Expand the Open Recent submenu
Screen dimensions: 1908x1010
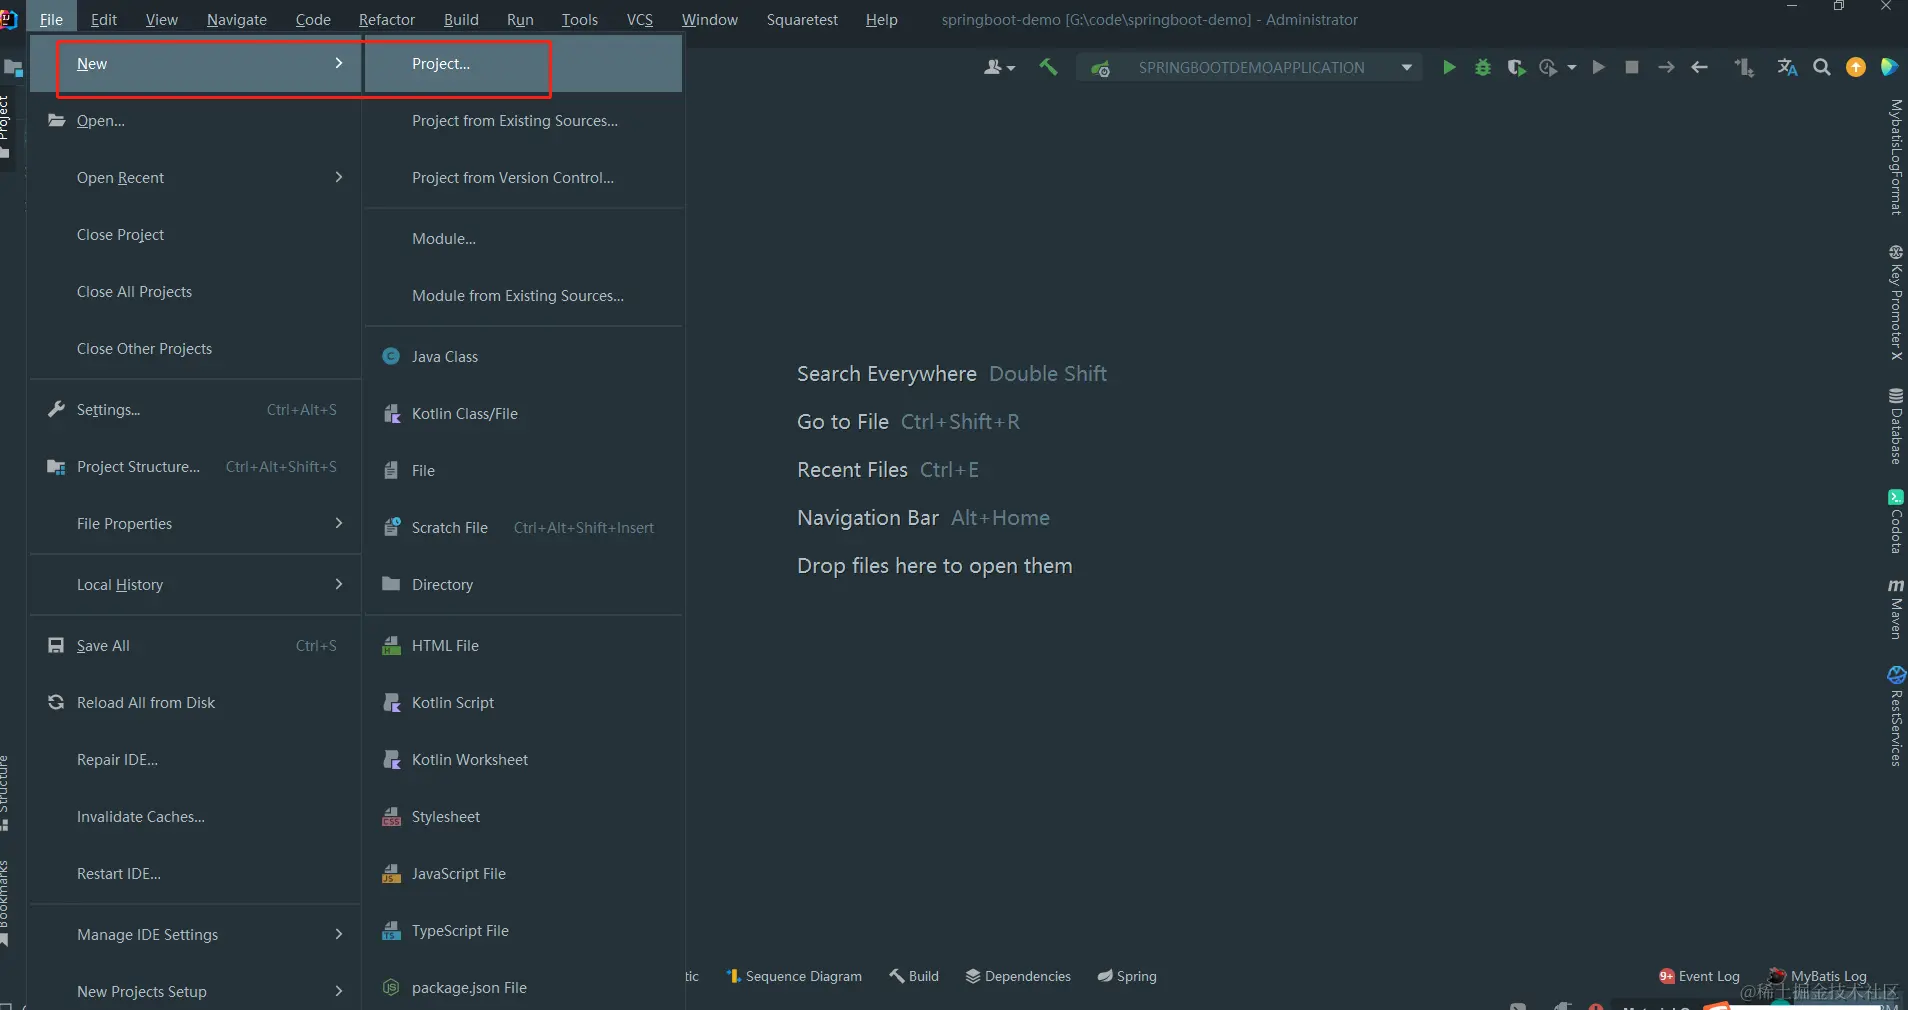click(x=195, y=178)
